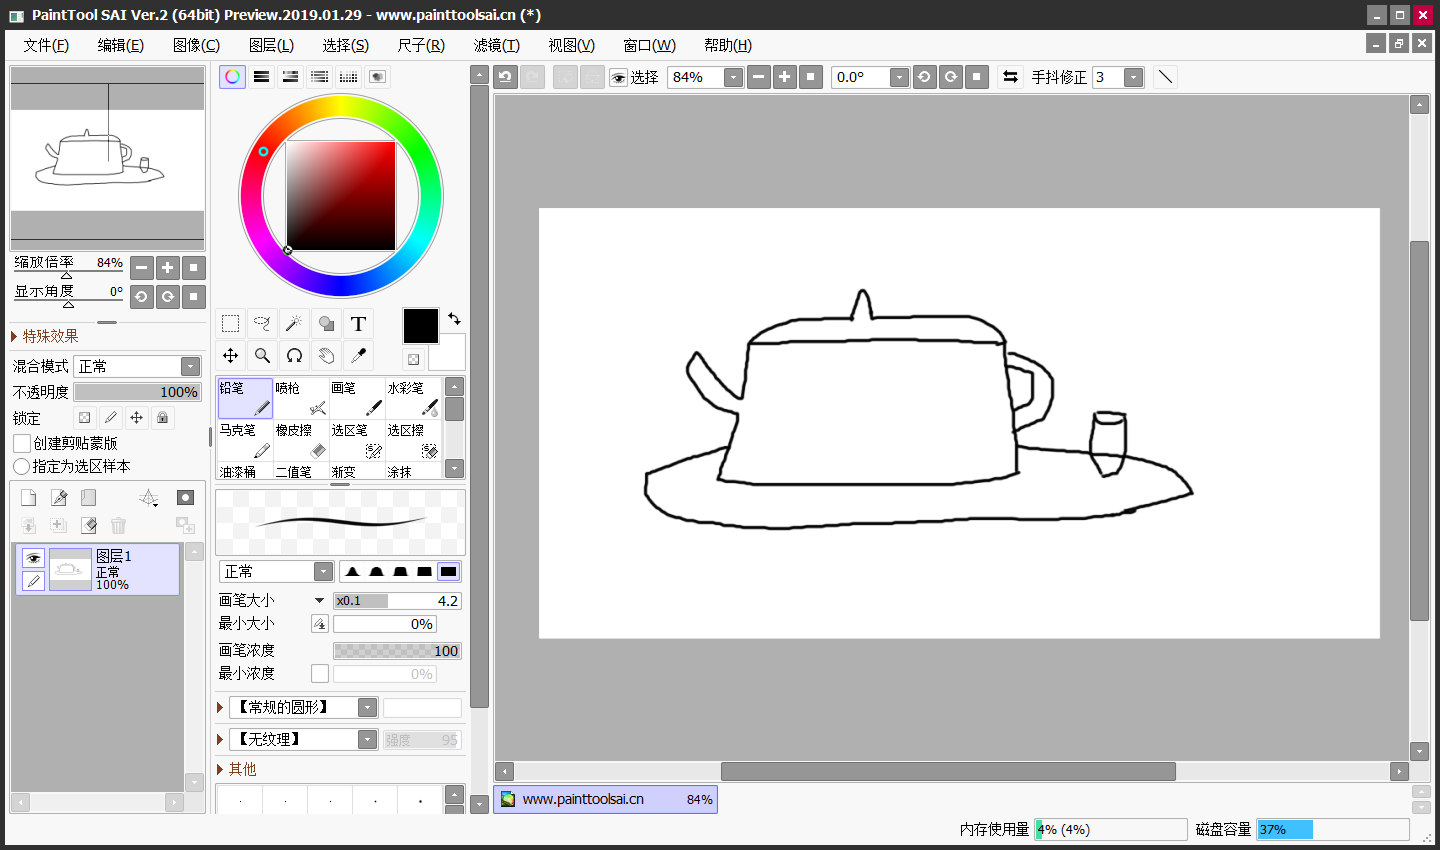Choose the 铅笔 pencil brush

(x=245, y=398)
